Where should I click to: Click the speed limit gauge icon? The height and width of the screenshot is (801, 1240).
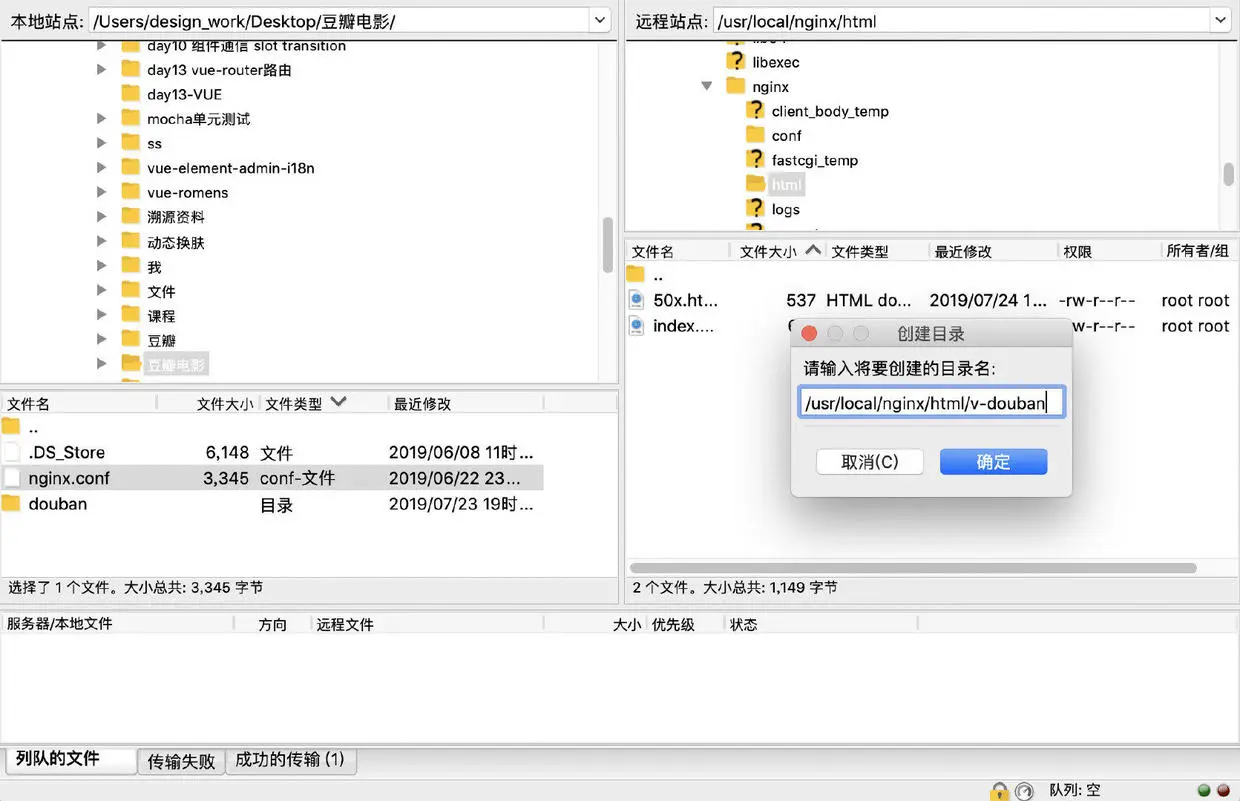coord(1024,791)
